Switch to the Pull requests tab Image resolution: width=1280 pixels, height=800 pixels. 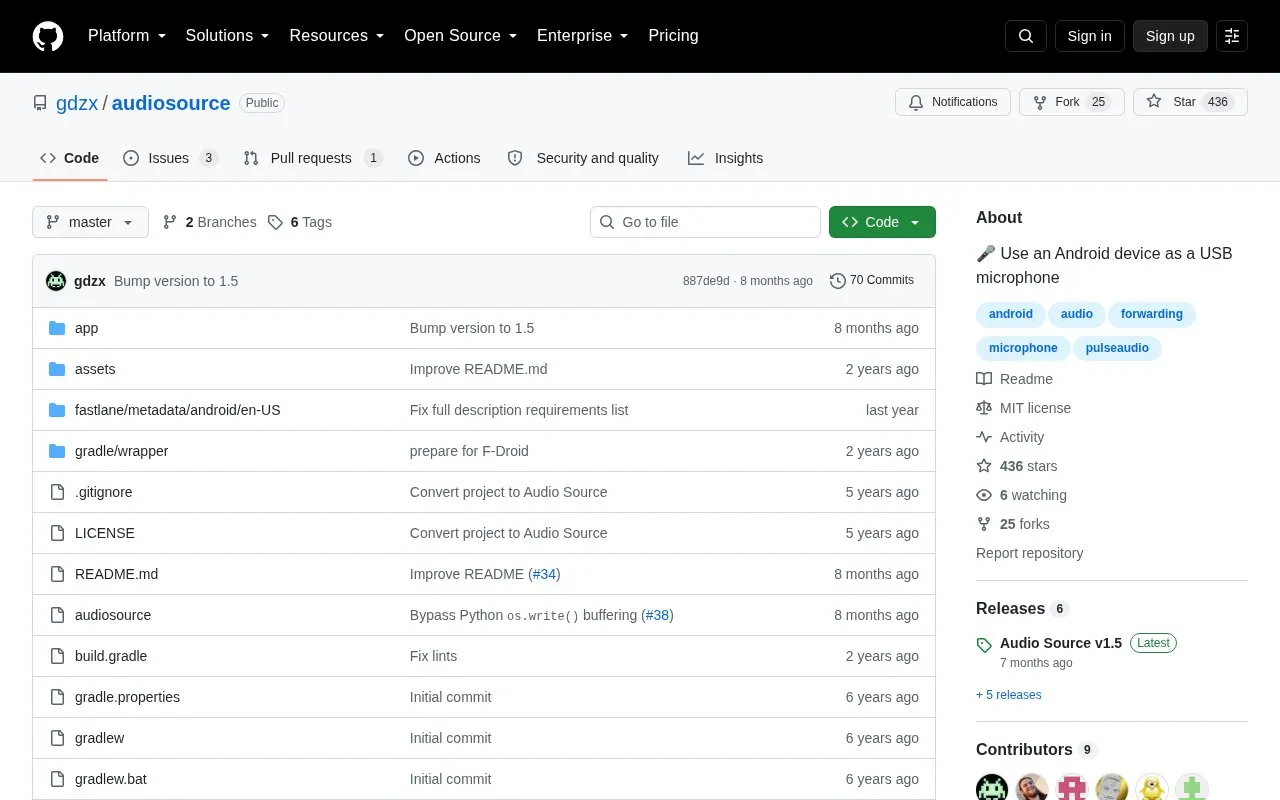pos(313,158)
